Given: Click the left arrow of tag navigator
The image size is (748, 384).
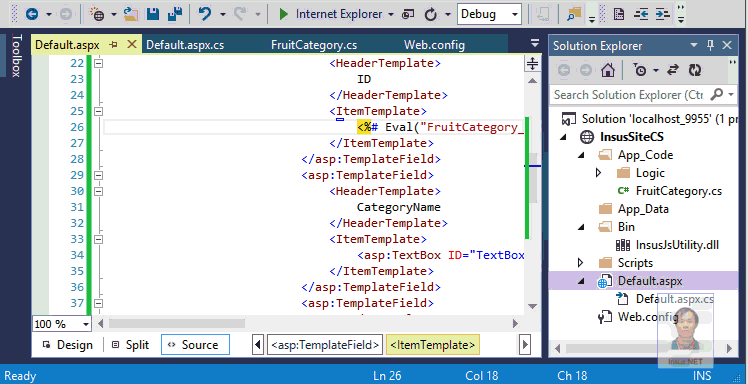Looking at the screenshot, I should tap(258, 344).
